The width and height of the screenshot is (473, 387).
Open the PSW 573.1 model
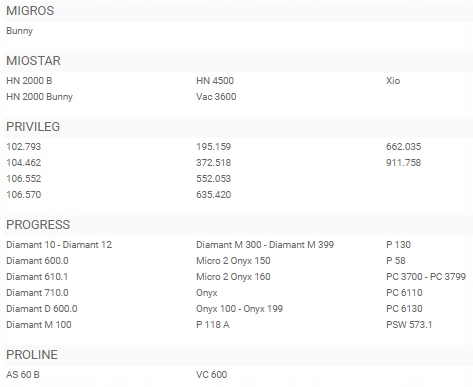(409, 325)
